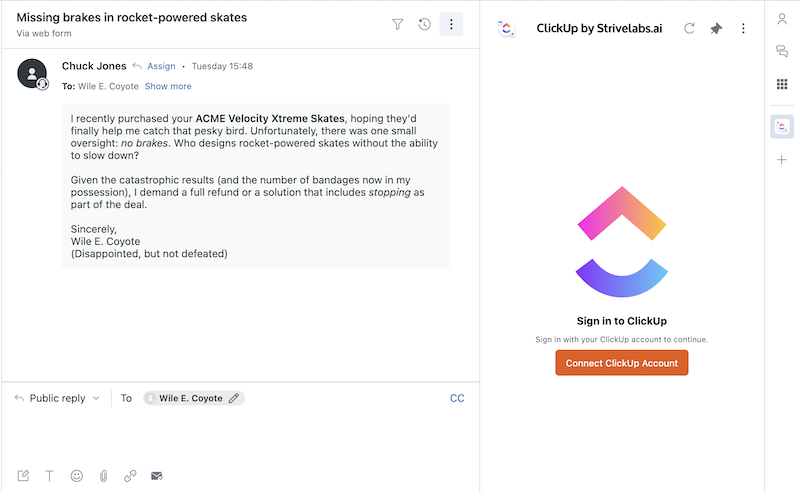Viewport: 800px width, 493px height.
Task: Open the ticket events history icon
Action: click(425, 24)
